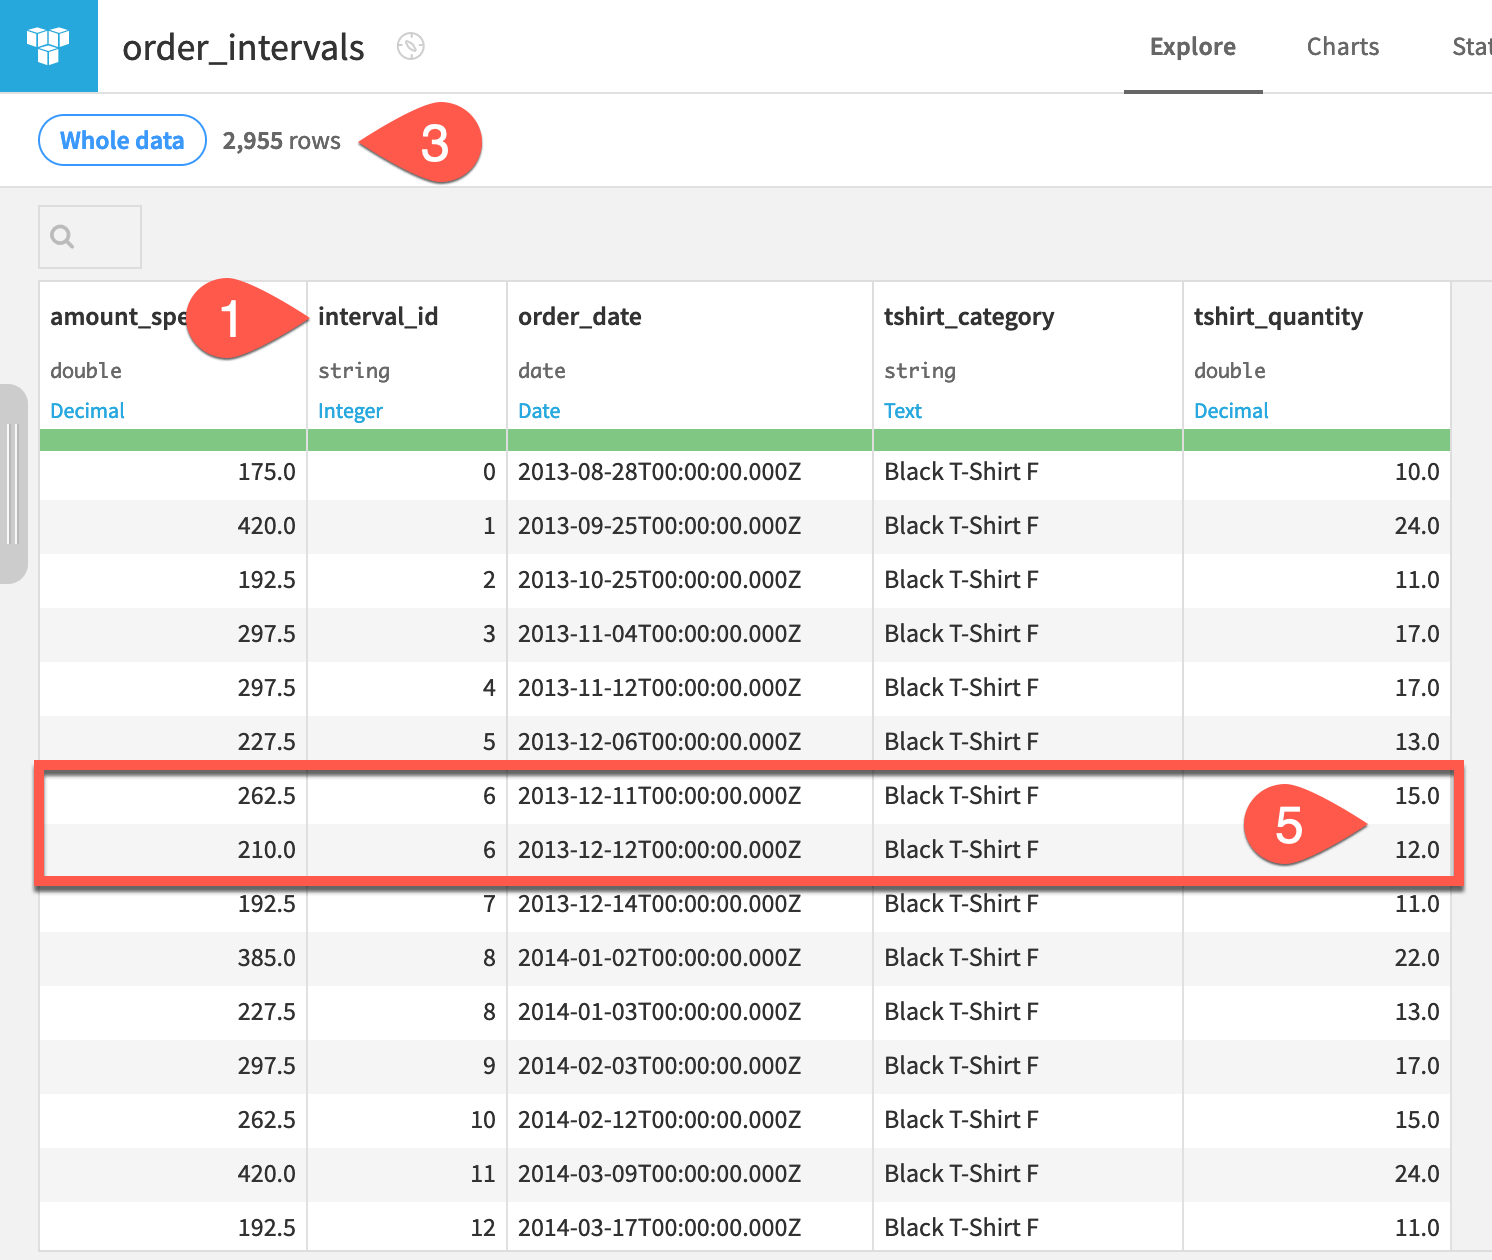The height and width of the screenshot is (1260, 1492).
Task: Change the Decimal meaning under amount_spent
Action: pyautogui.click(x=87, y=410)
